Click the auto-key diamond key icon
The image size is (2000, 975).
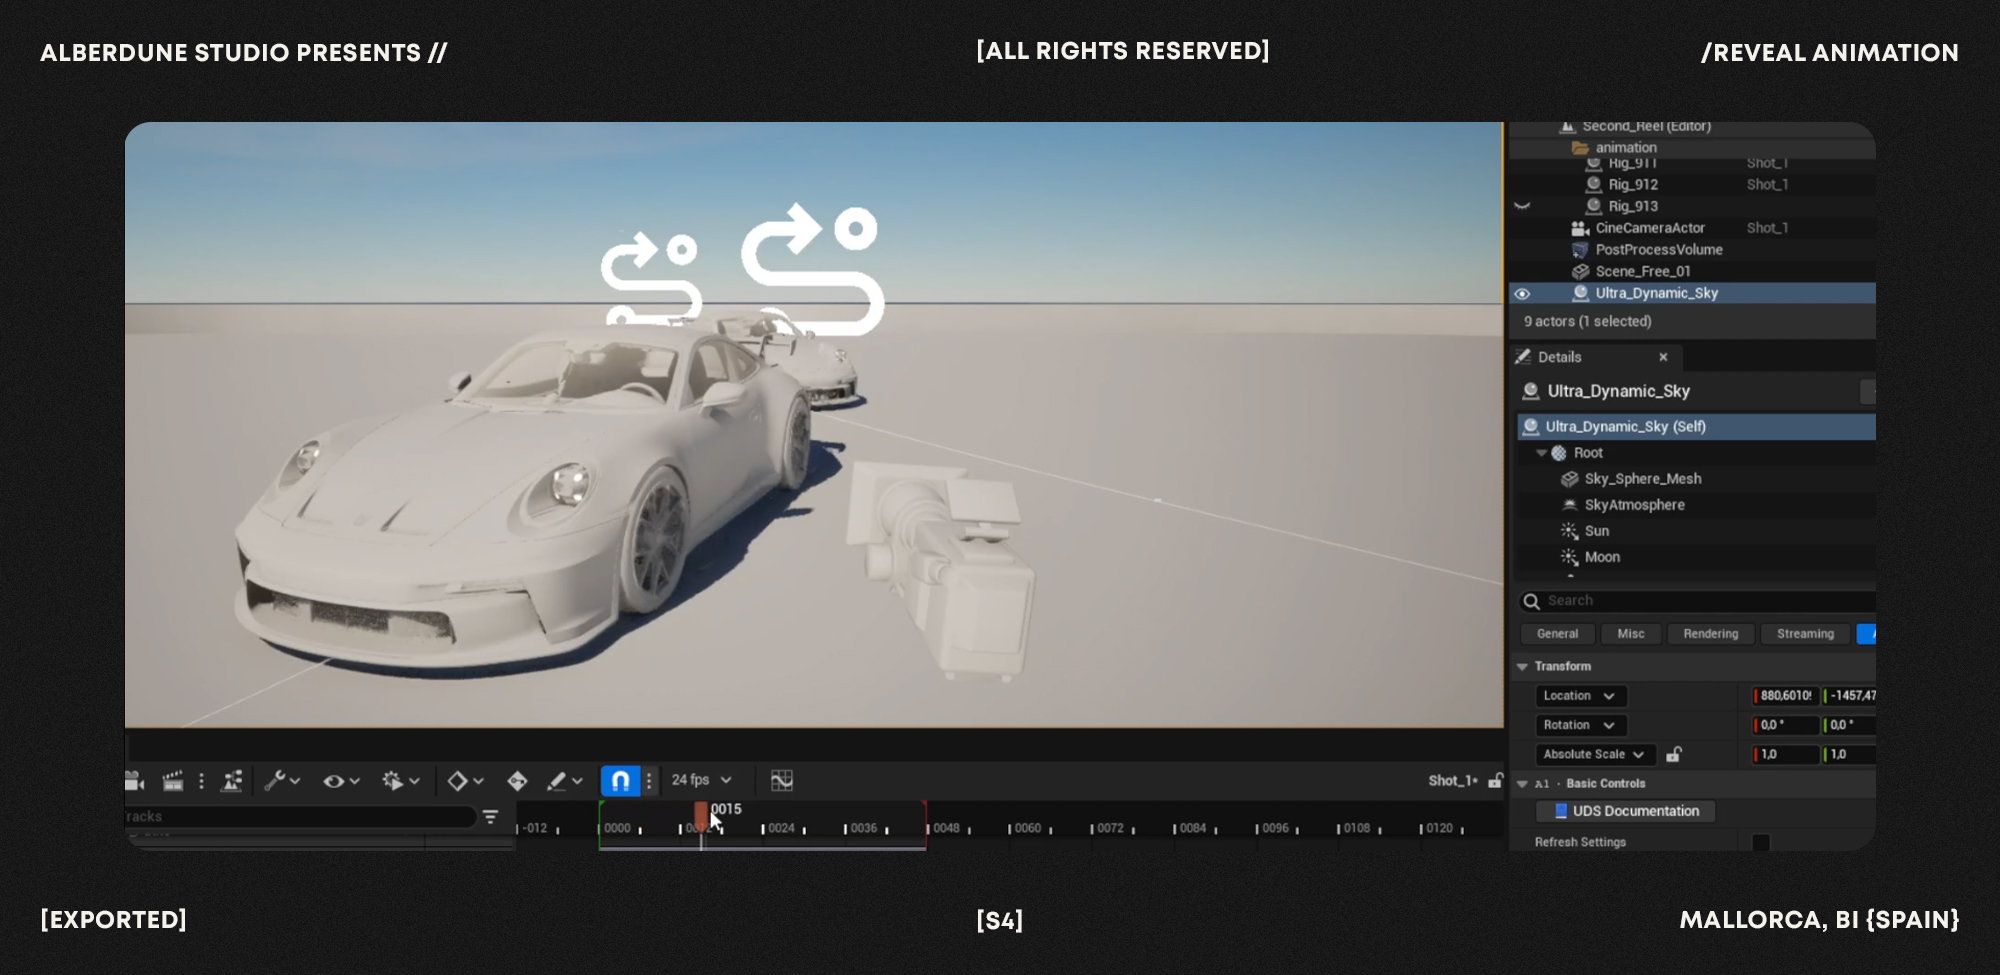[517, 781]
